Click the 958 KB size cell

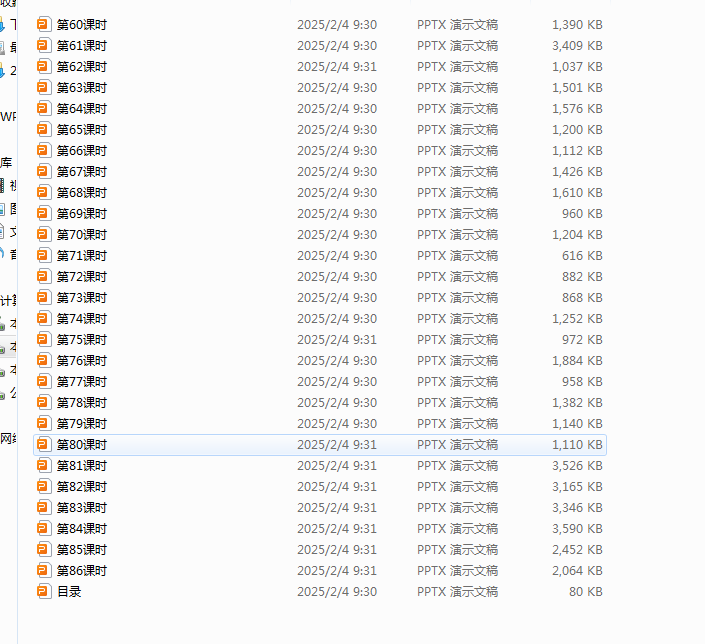click(x=582, y=381)
